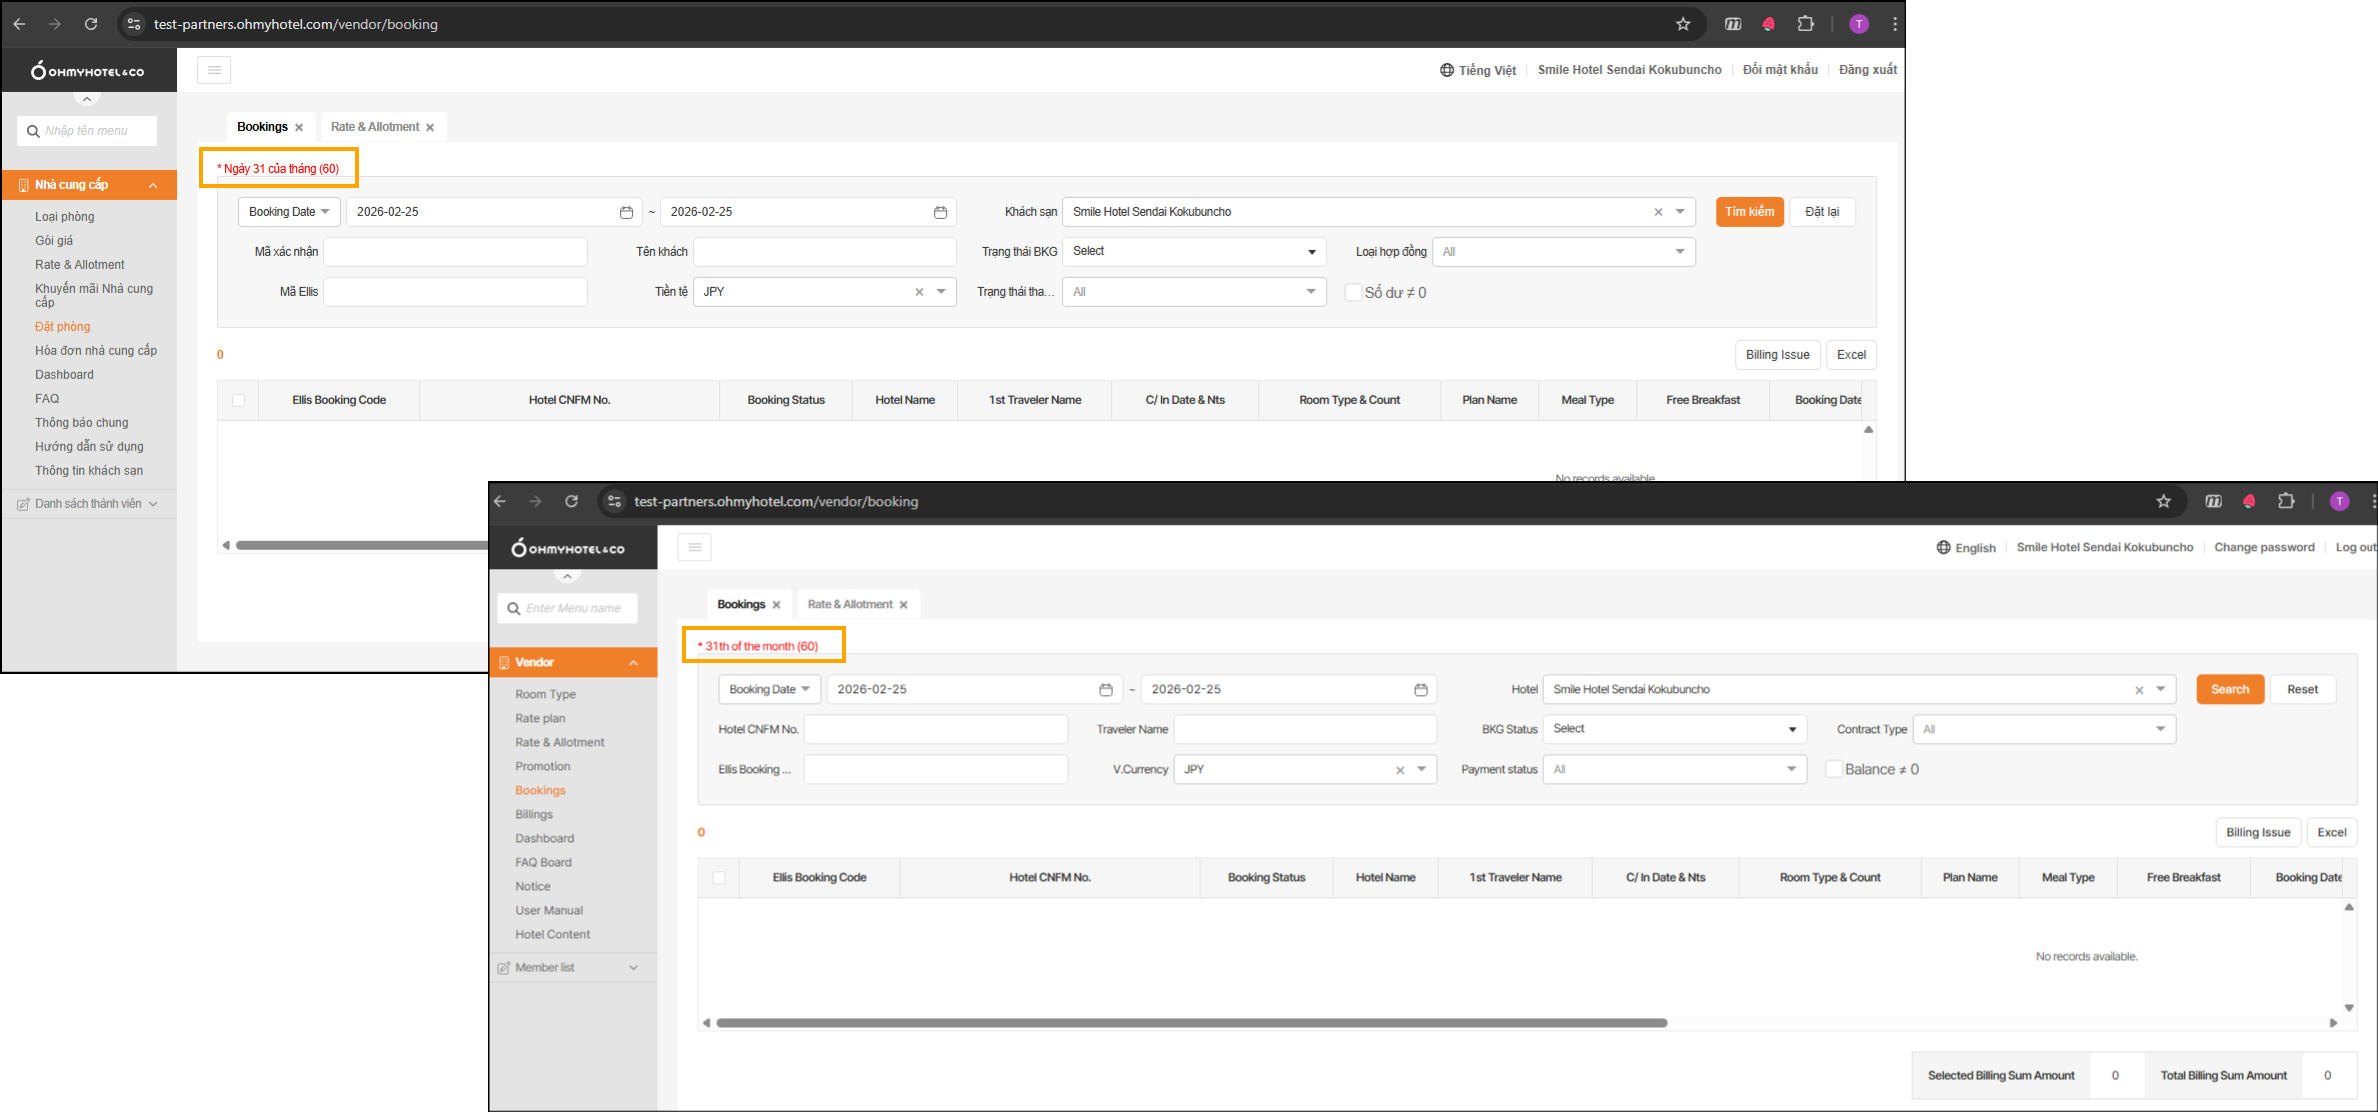Click the hamburger menu icon in the Vietnamese window
This screenshot has width=2378, height=1112.
214,70
